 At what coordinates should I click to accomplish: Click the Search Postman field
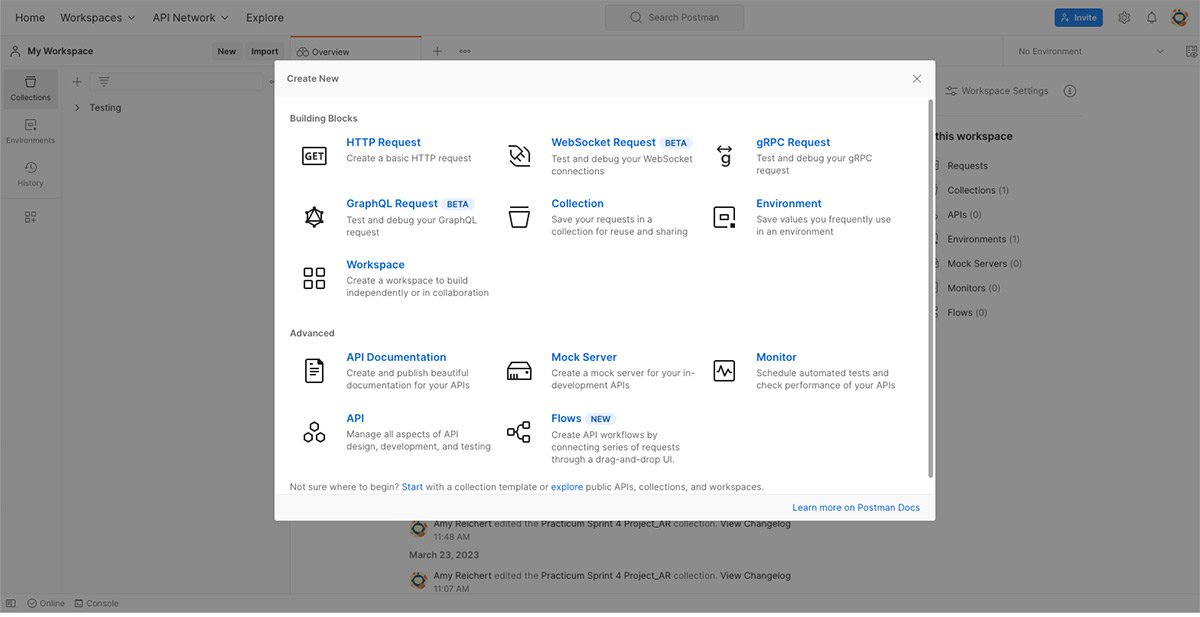tap(675, 18)
